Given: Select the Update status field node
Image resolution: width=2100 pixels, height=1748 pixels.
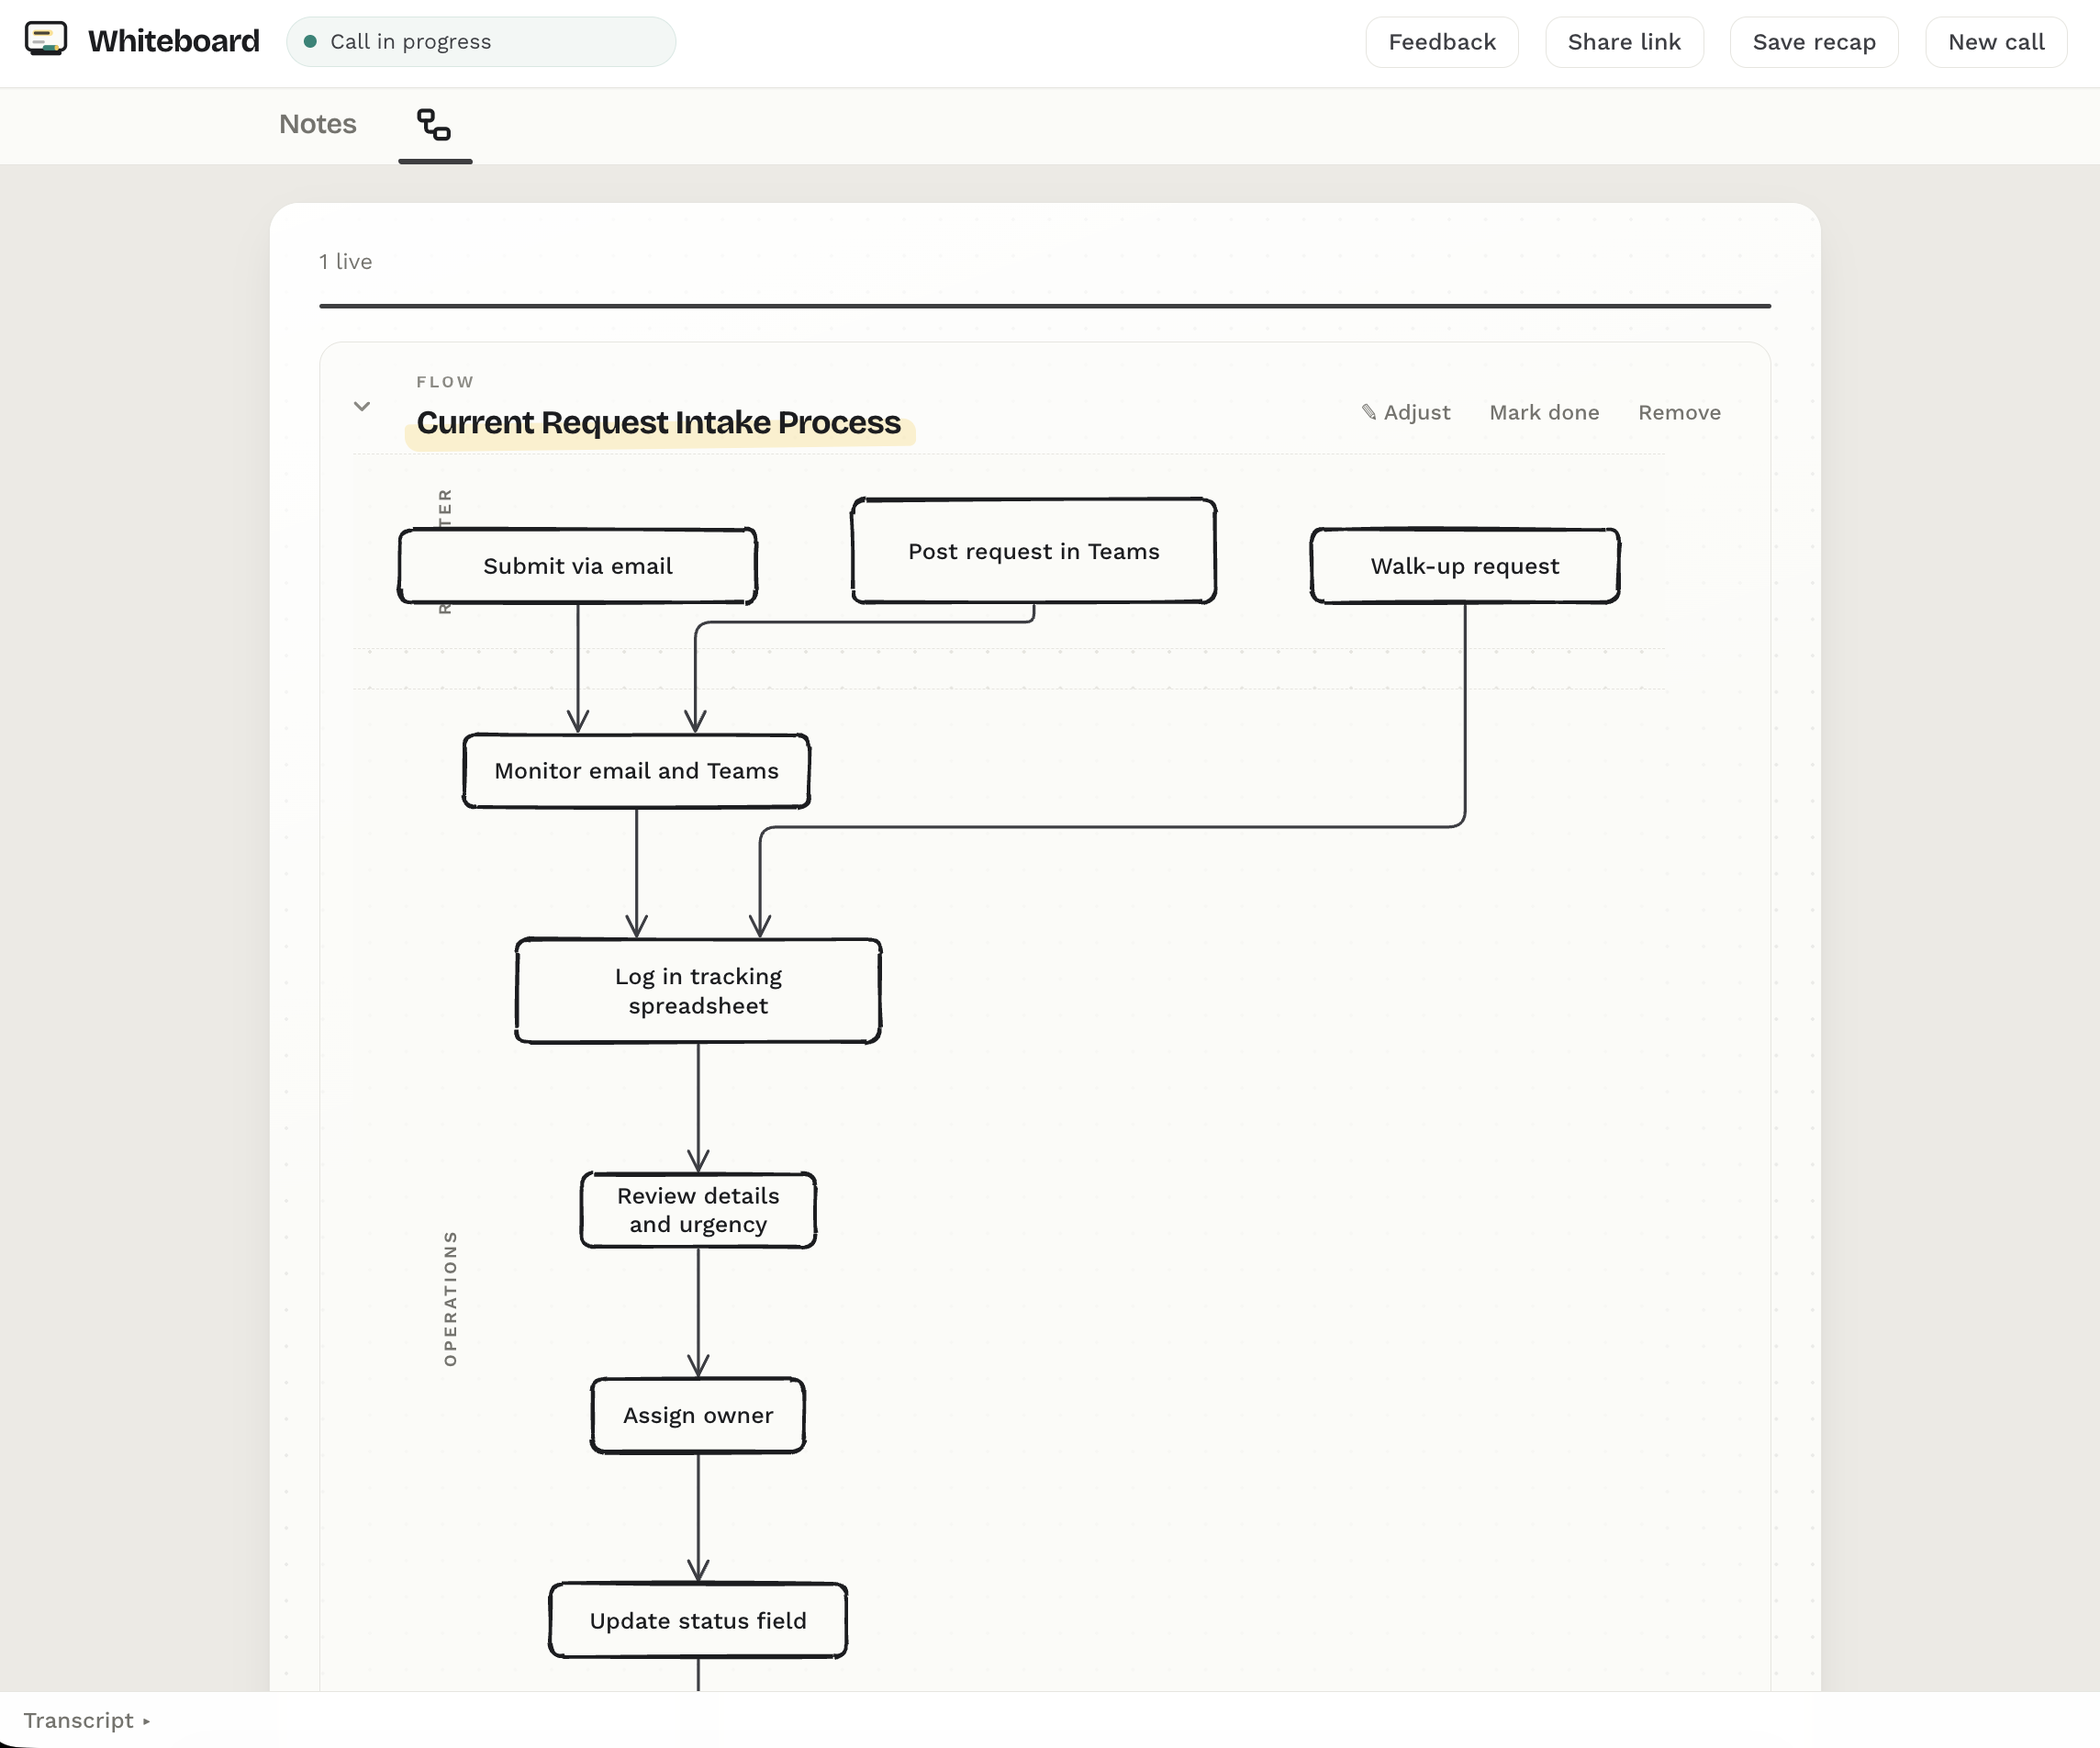Looking at the screenshot, I should tap(698, 1620).
